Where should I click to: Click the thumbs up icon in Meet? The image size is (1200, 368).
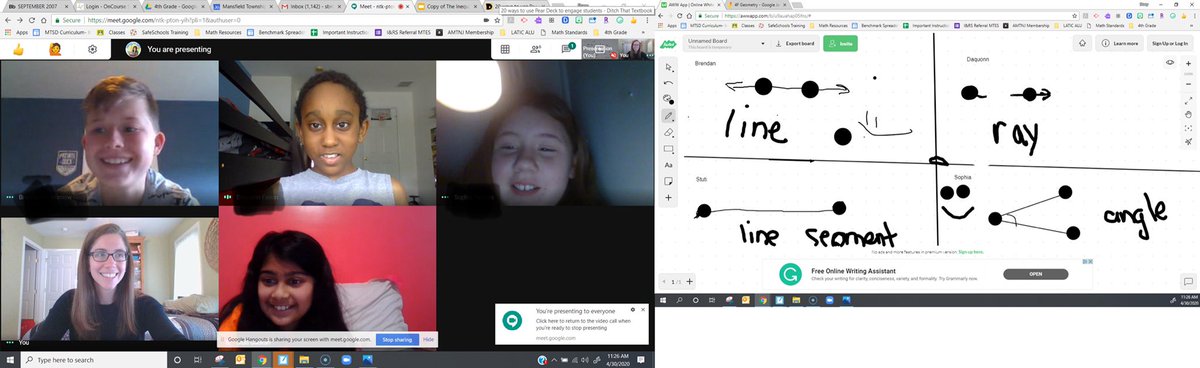point(18,49)
